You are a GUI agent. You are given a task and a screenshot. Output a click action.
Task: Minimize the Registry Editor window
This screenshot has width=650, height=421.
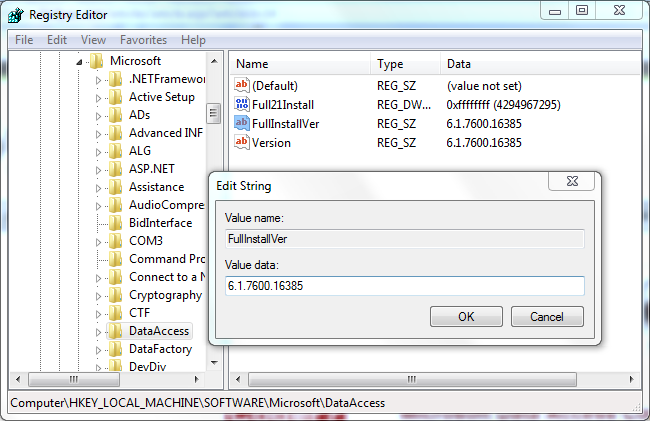click(555, 10)
